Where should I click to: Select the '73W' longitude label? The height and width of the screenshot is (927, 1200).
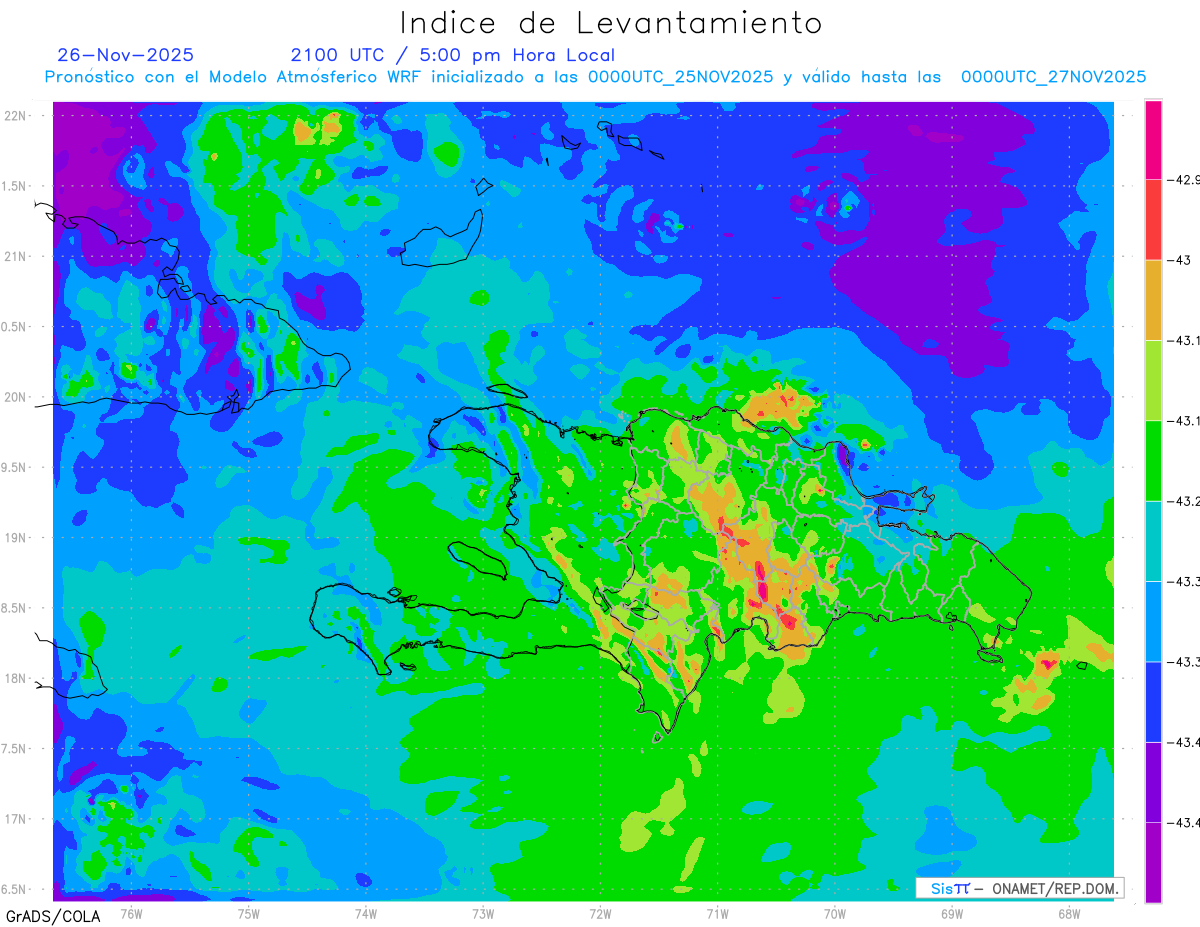tap(483, 914)
